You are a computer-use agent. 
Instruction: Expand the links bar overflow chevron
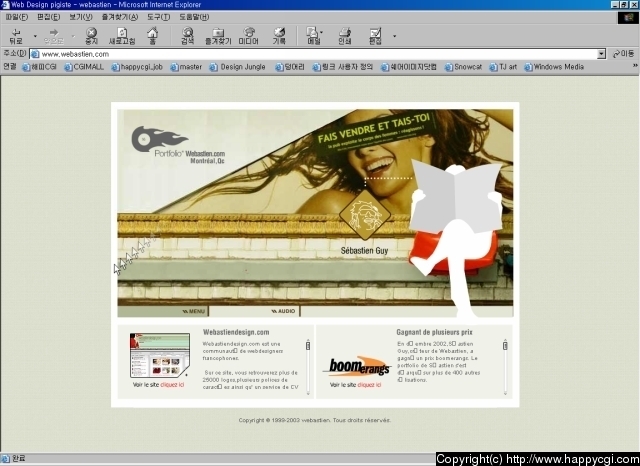(x=635, y=66)
